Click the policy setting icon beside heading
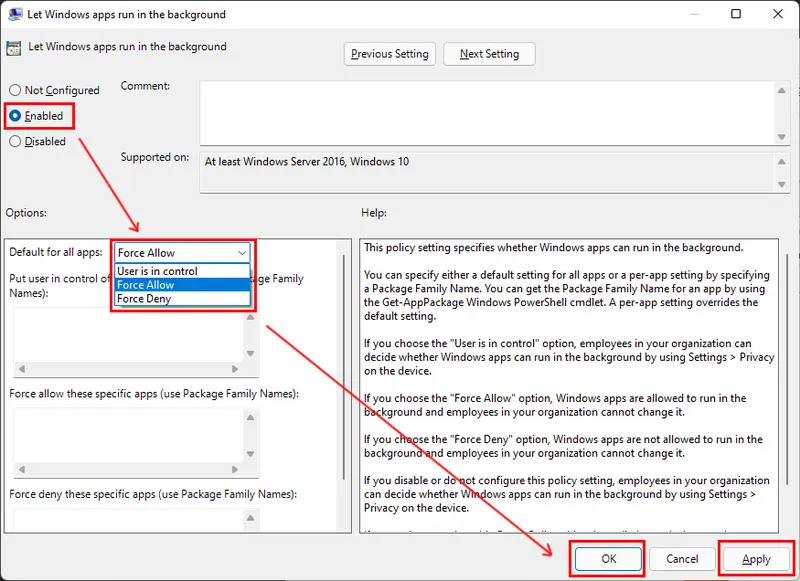The image size is (800, 581). coord(13,48)
